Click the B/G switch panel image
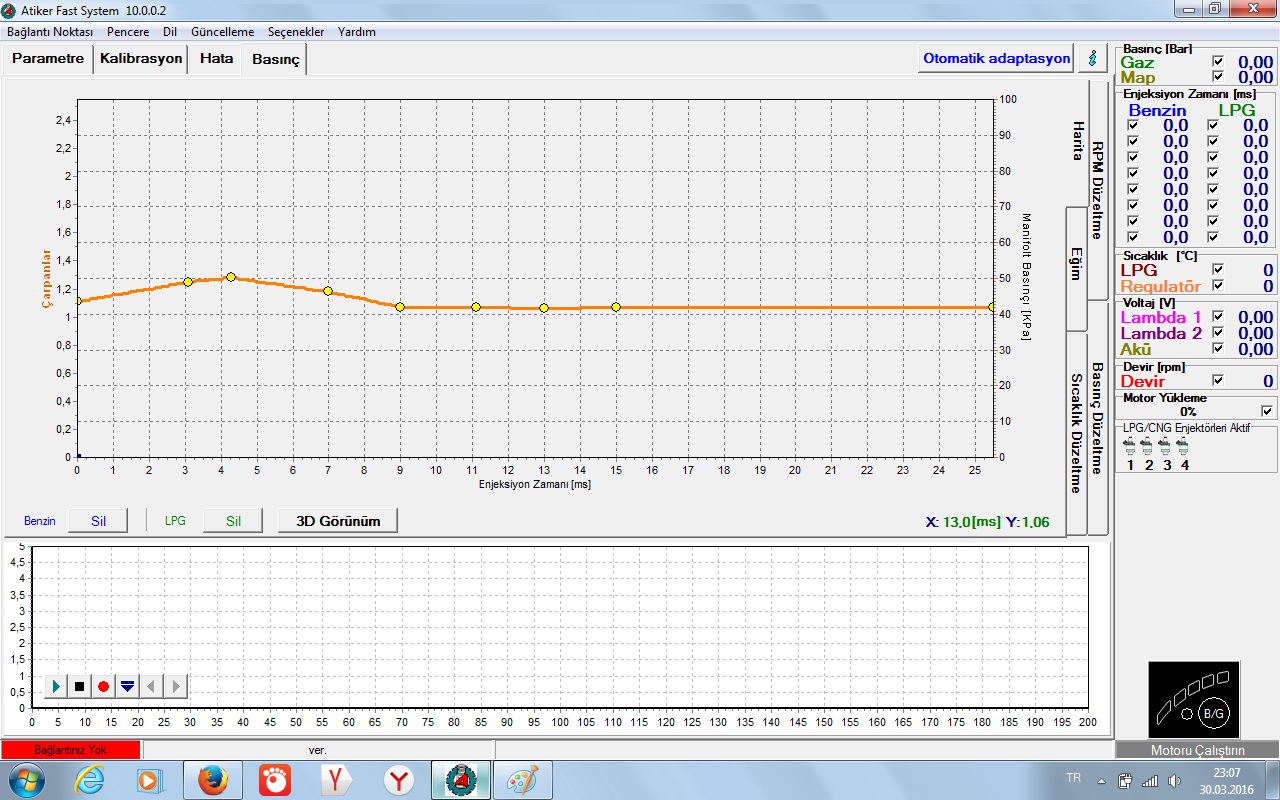The height and width of the screenshot is (800, 1280). pos(1194,700)
